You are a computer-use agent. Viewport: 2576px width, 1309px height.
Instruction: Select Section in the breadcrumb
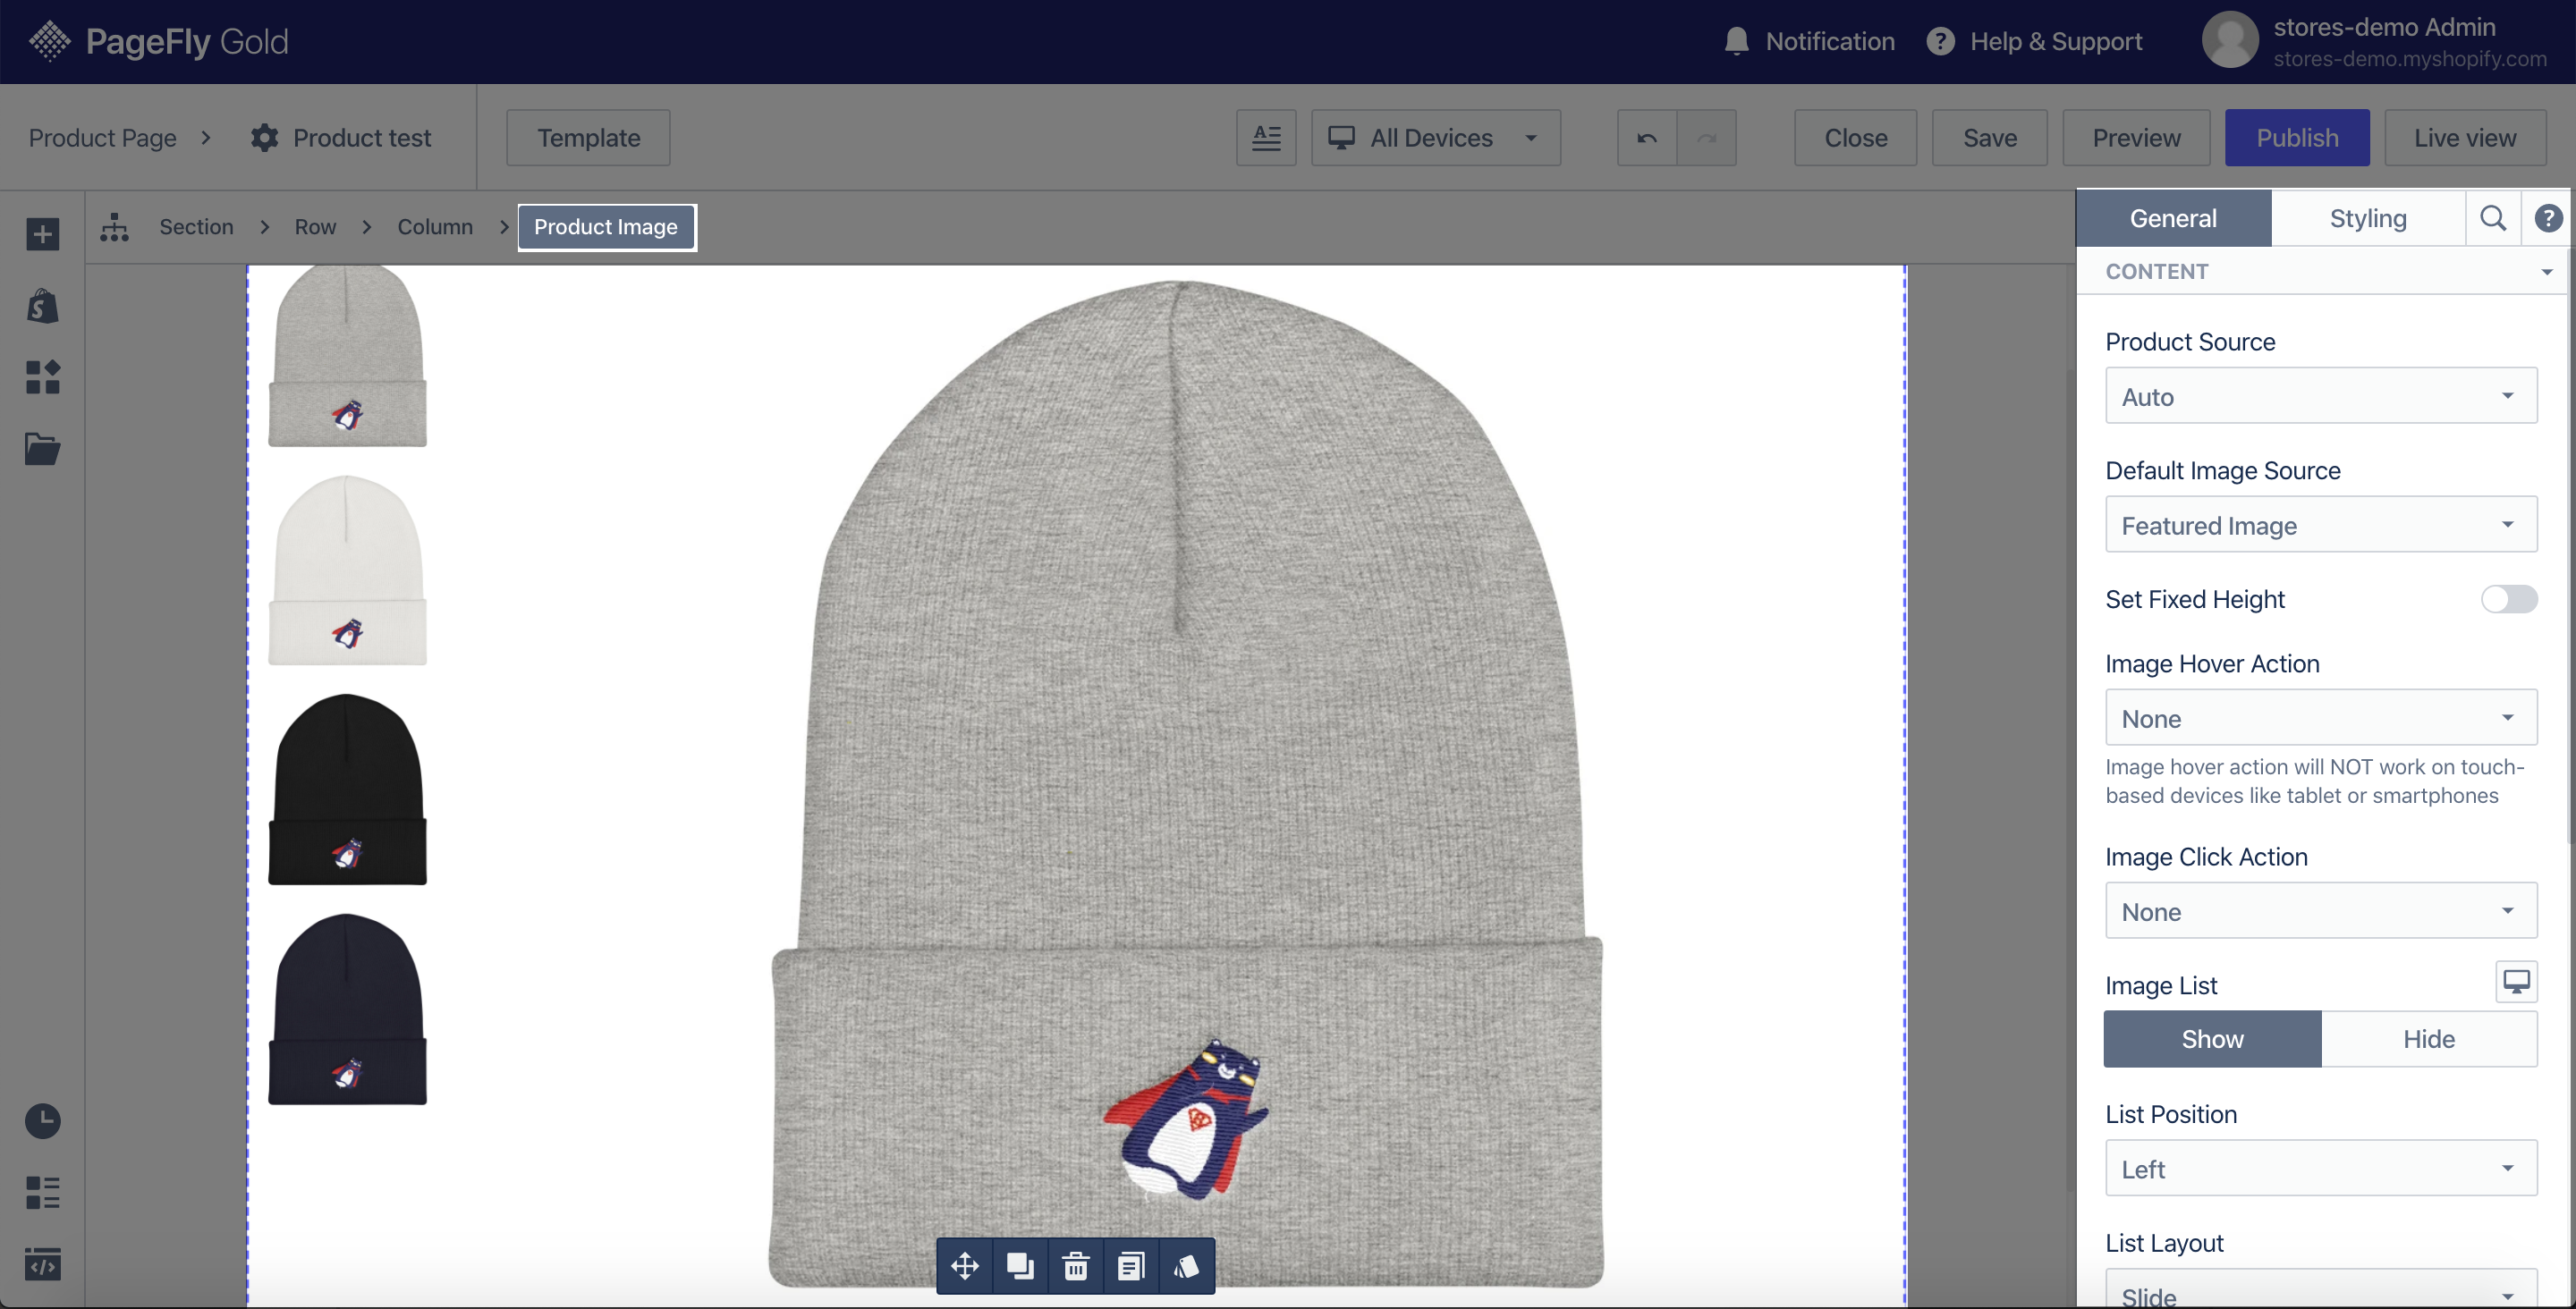point(196,227)
